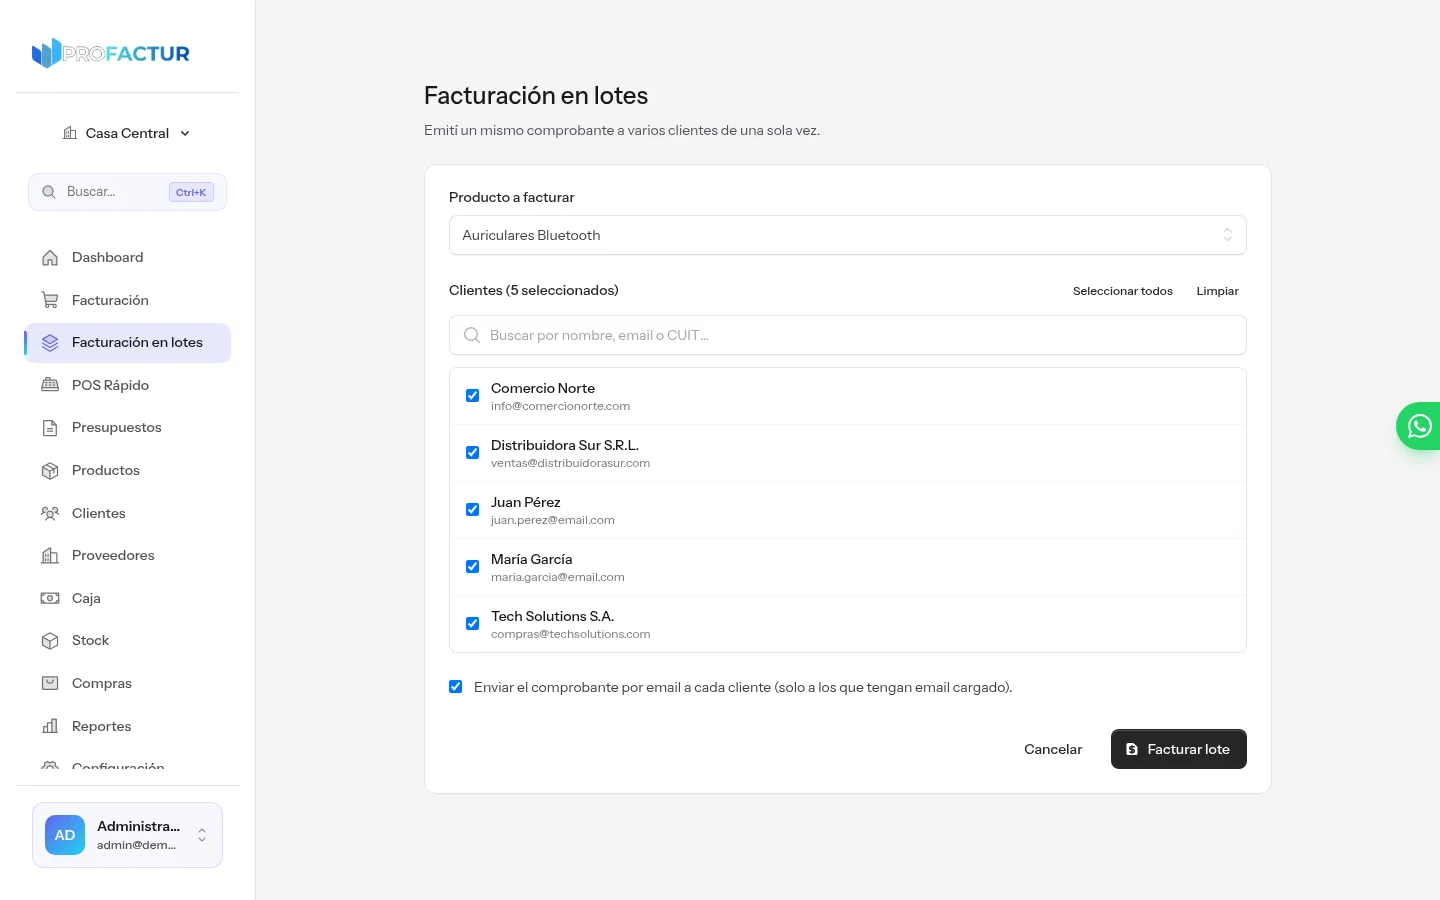Click the Caja cash icon
1440x900 pixels.
point(50,598)
